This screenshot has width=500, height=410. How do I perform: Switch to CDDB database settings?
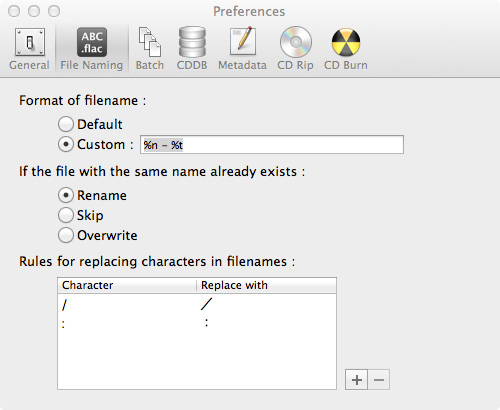192,48
